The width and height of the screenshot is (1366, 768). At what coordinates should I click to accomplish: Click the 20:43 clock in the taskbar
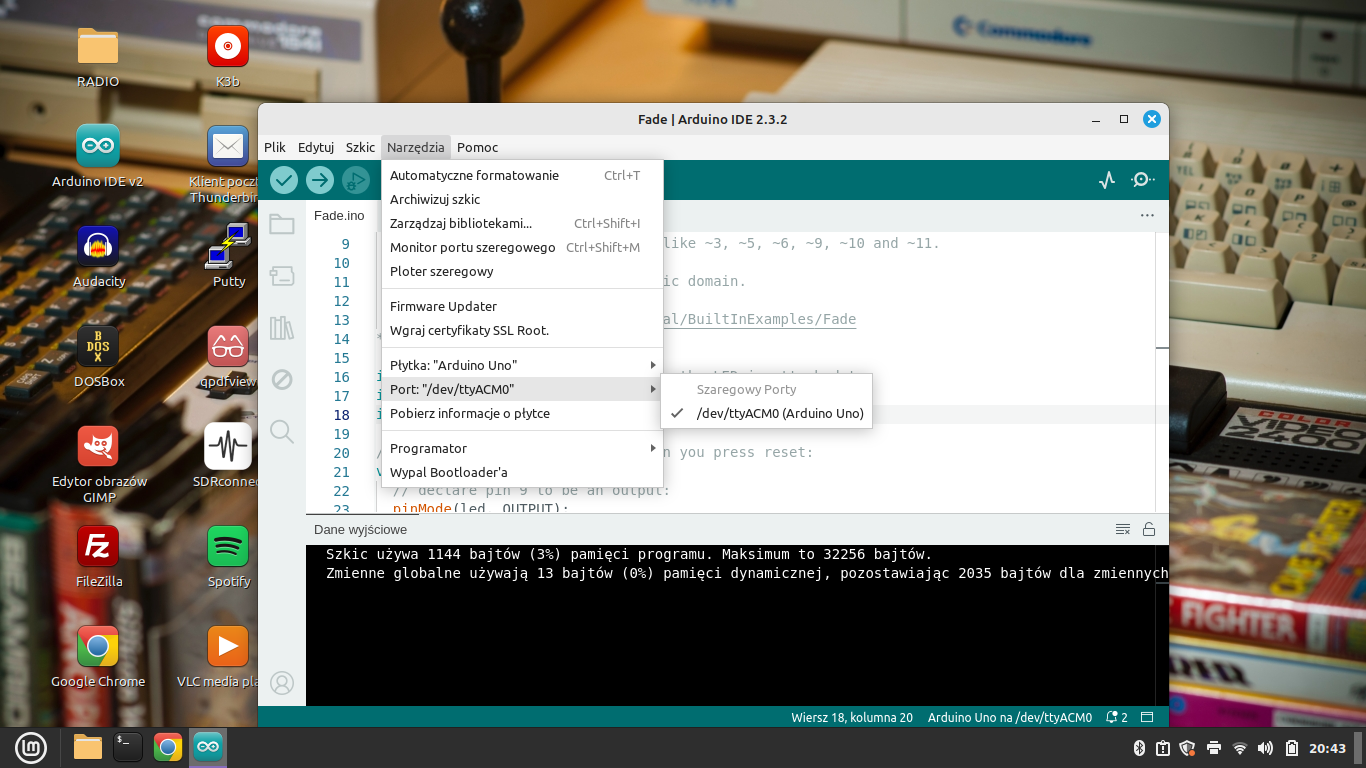1328,748
